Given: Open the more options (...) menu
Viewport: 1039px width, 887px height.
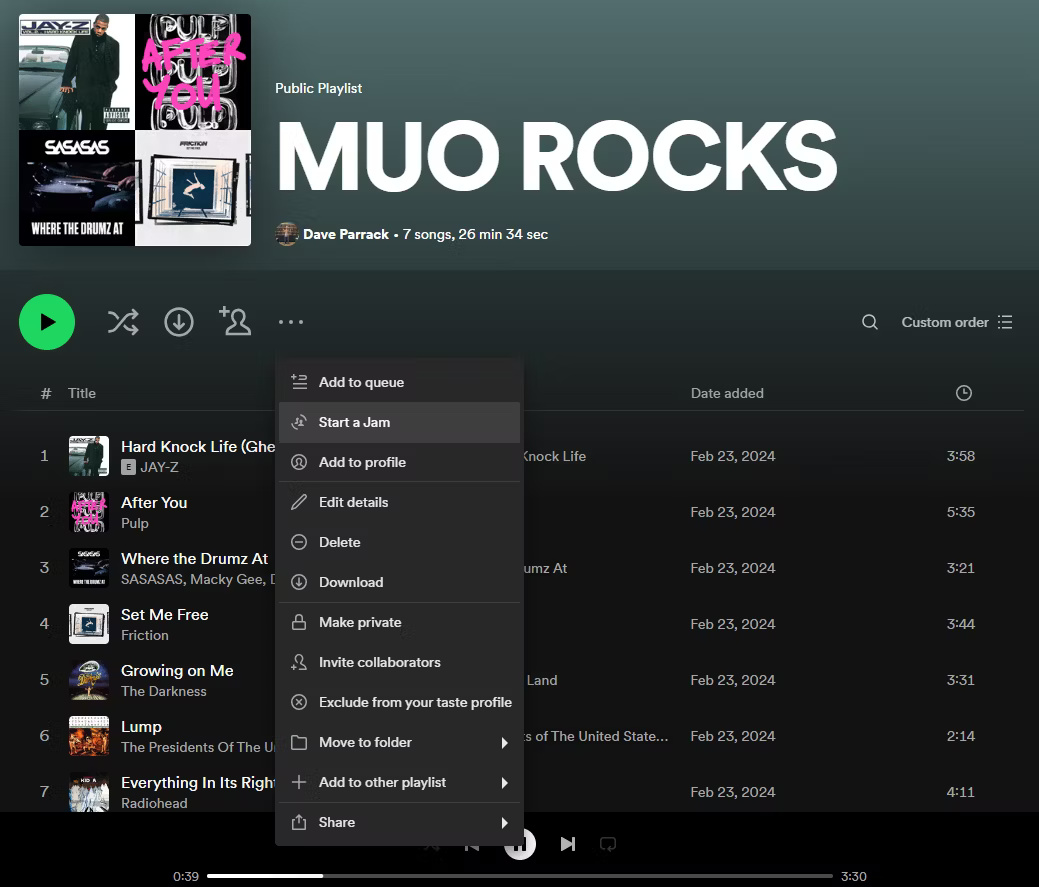Looking at the screenshot, I should click(x=291, y=322).
